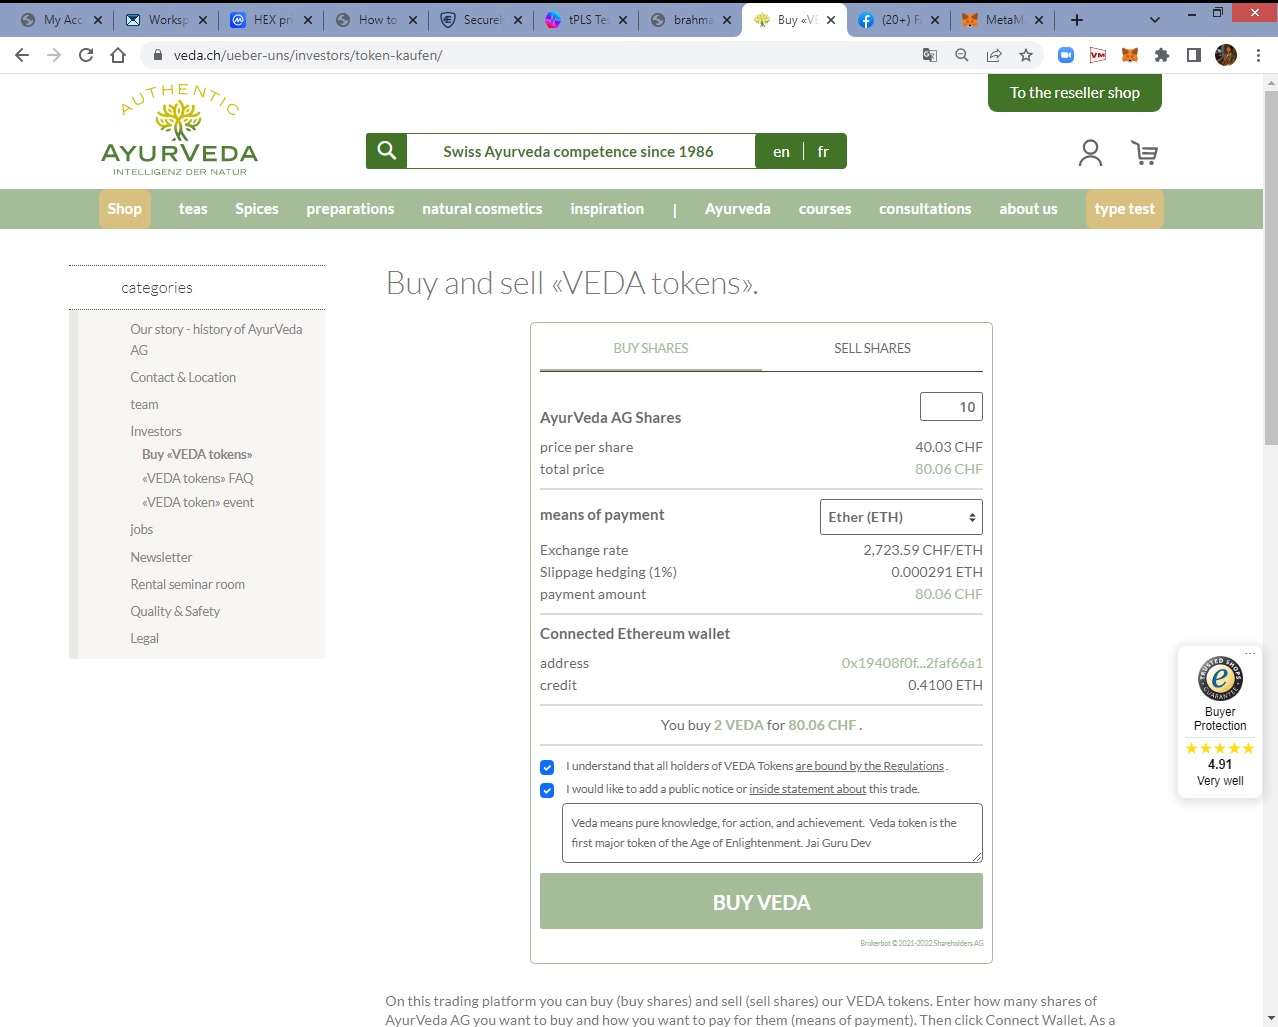The width and height of the screenshot is (1278, 1027).
Task: Open the Extensions puzzle icon
Action: (x=1162, y=55)
